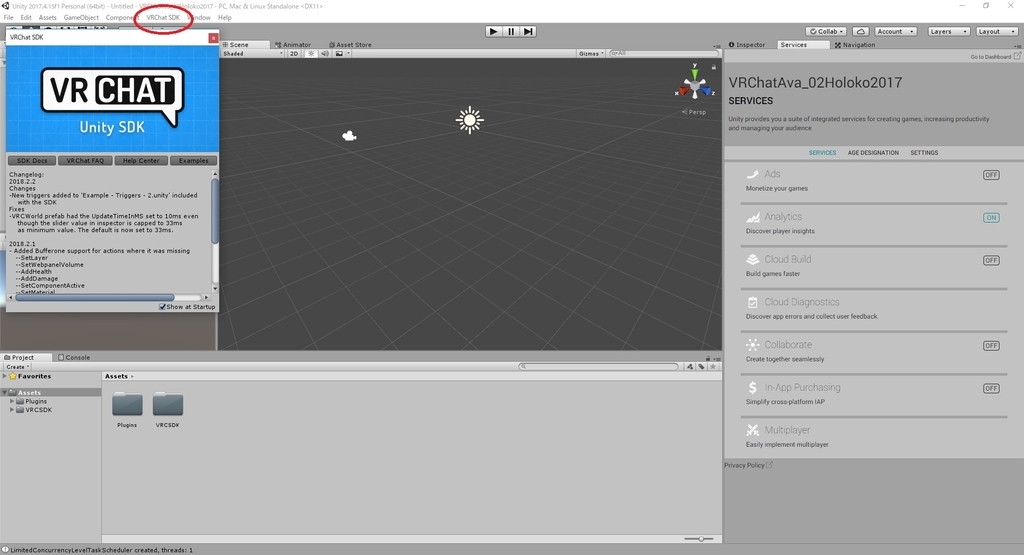
Task: Click the scene effects image icon
Action: (x=339, y=54)
